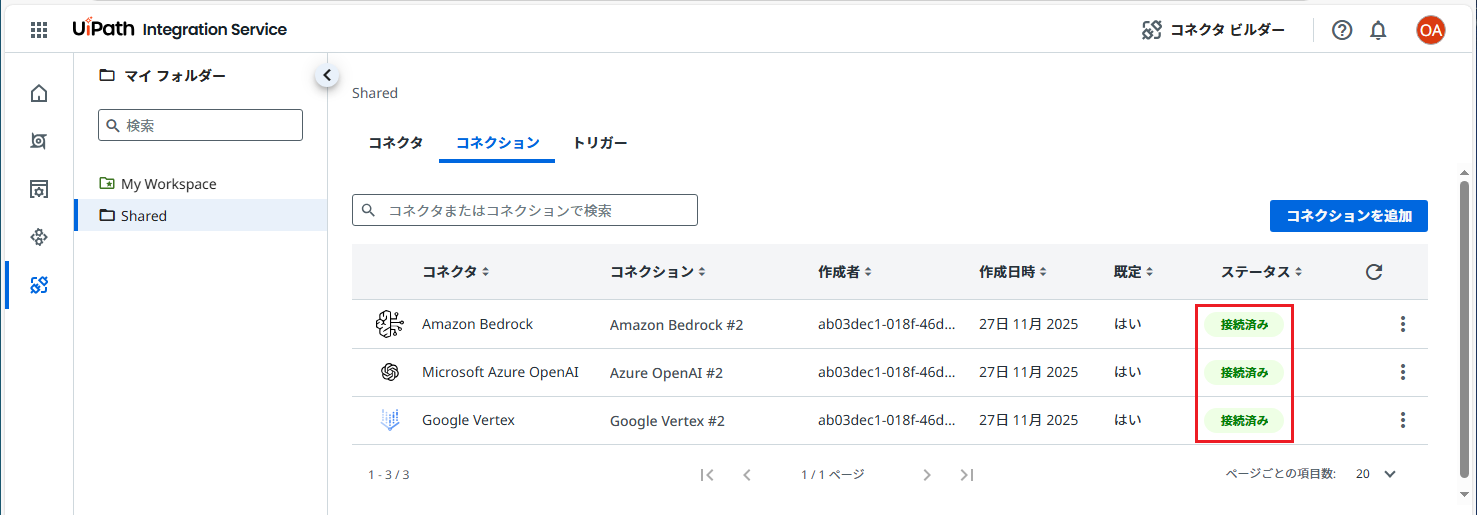Select My Workspace folder

(168, 184)
